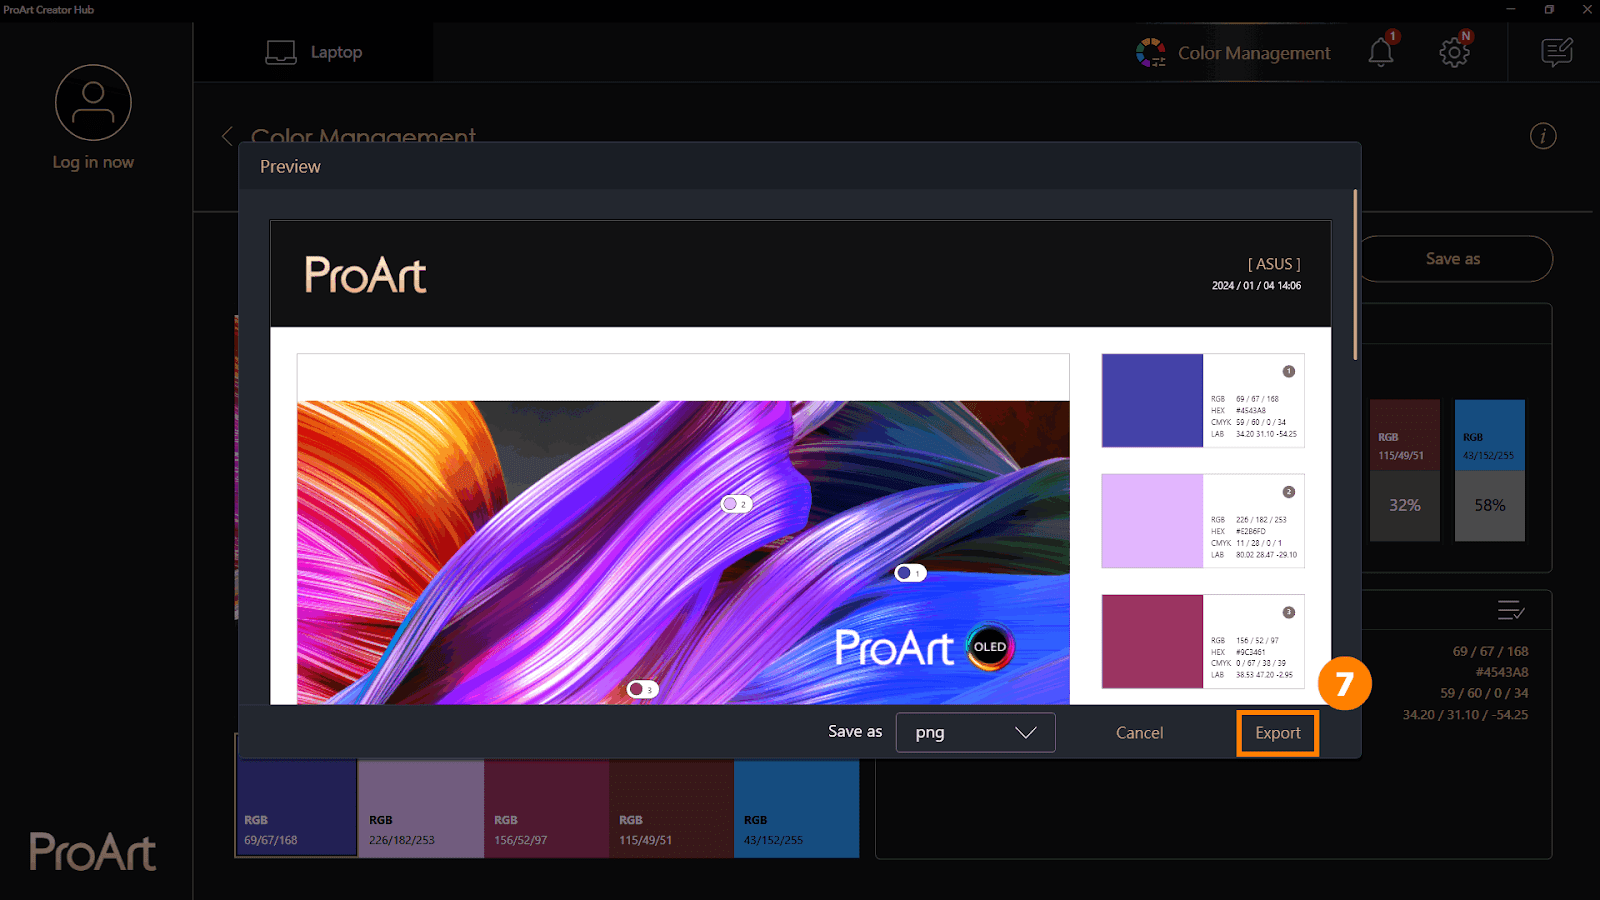Open the Laptop tab

(314, 52)
